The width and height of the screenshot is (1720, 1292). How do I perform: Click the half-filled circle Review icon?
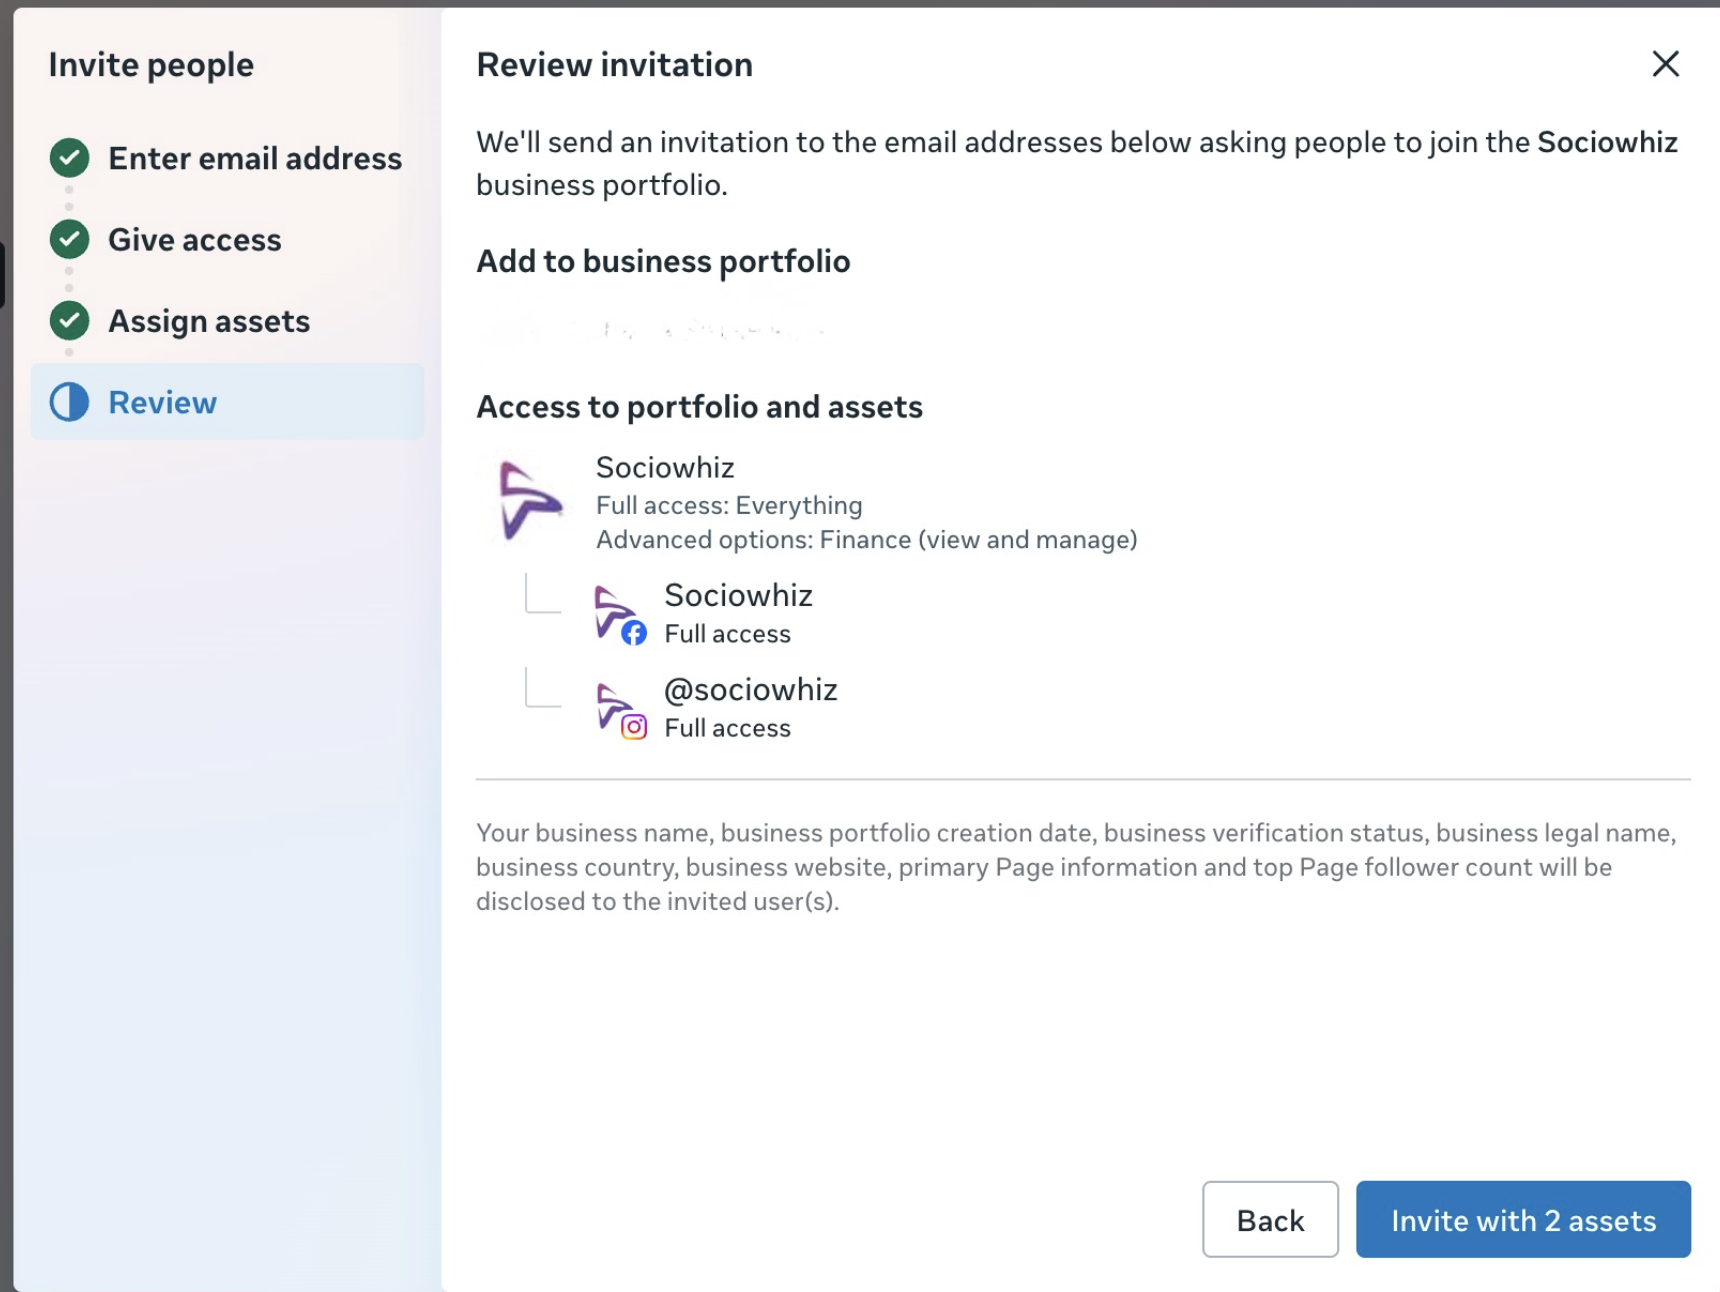69,402
